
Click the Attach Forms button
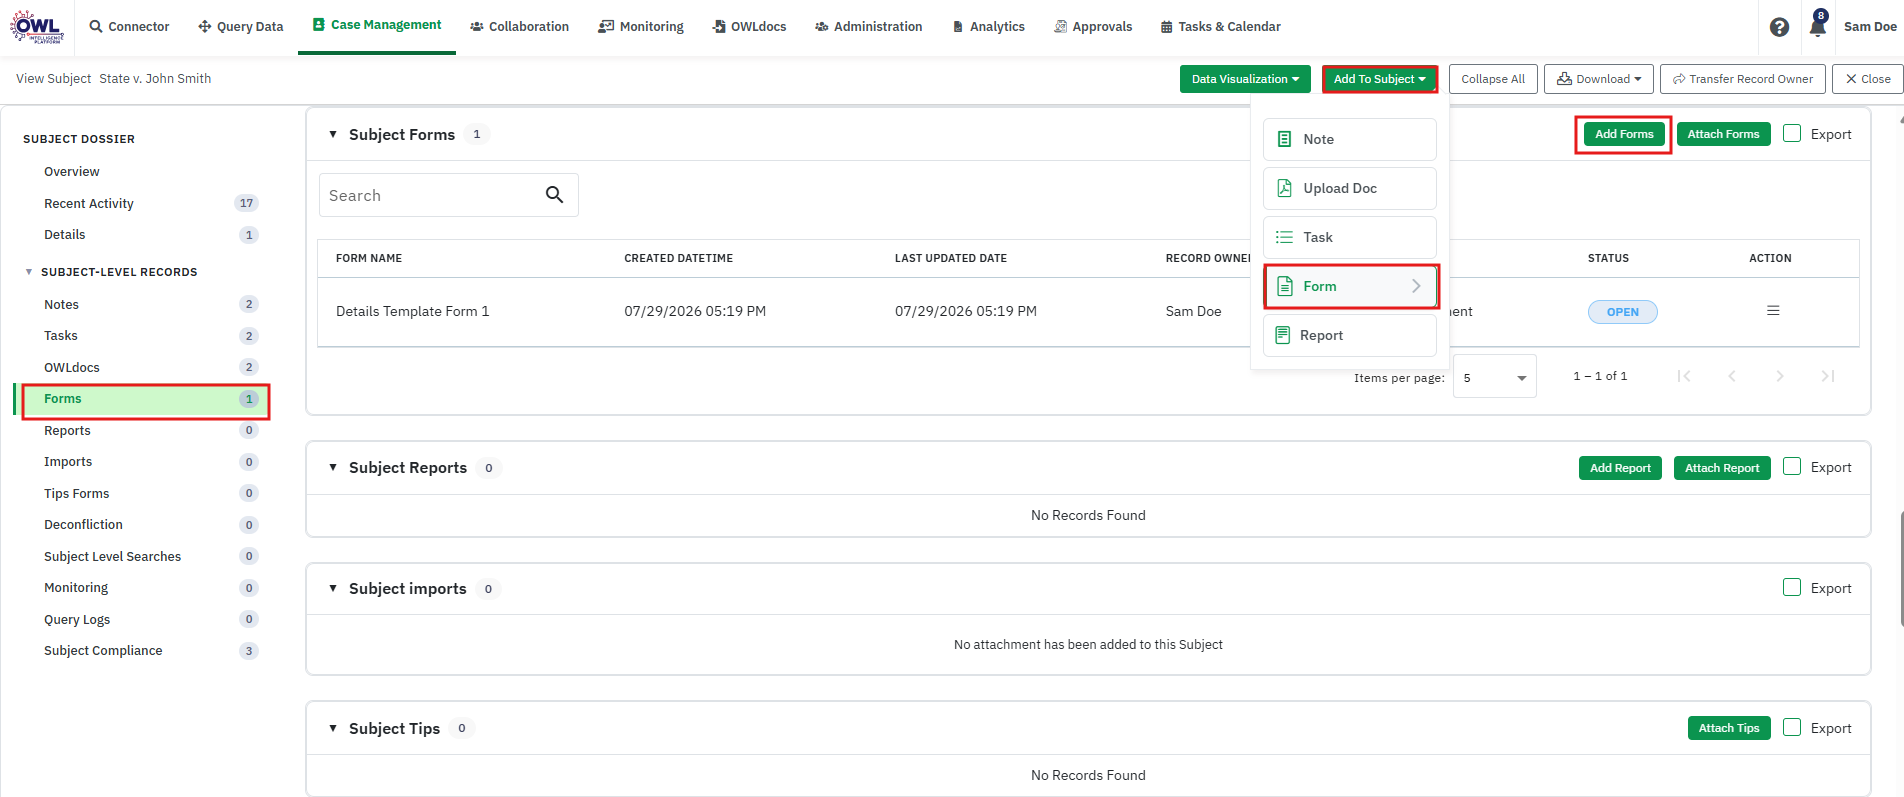(1723, 134)
